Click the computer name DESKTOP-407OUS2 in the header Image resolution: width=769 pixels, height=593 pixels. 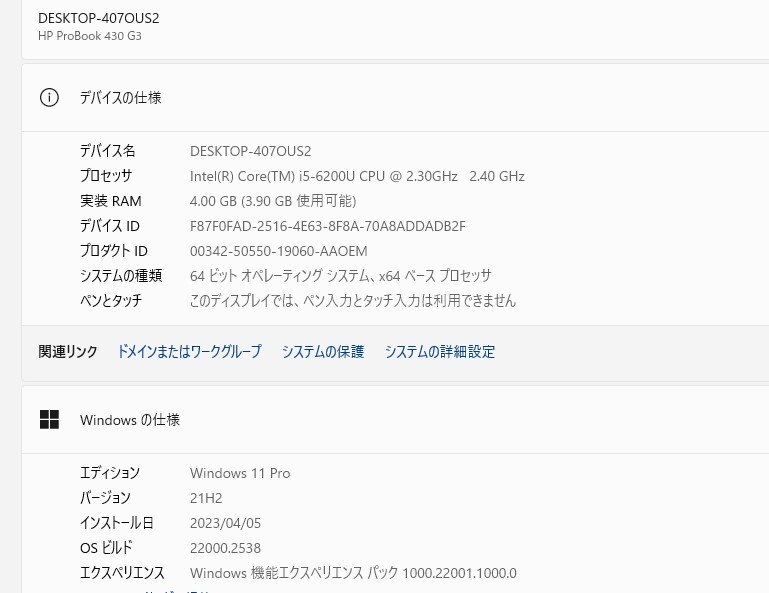[x=99, y=18]
